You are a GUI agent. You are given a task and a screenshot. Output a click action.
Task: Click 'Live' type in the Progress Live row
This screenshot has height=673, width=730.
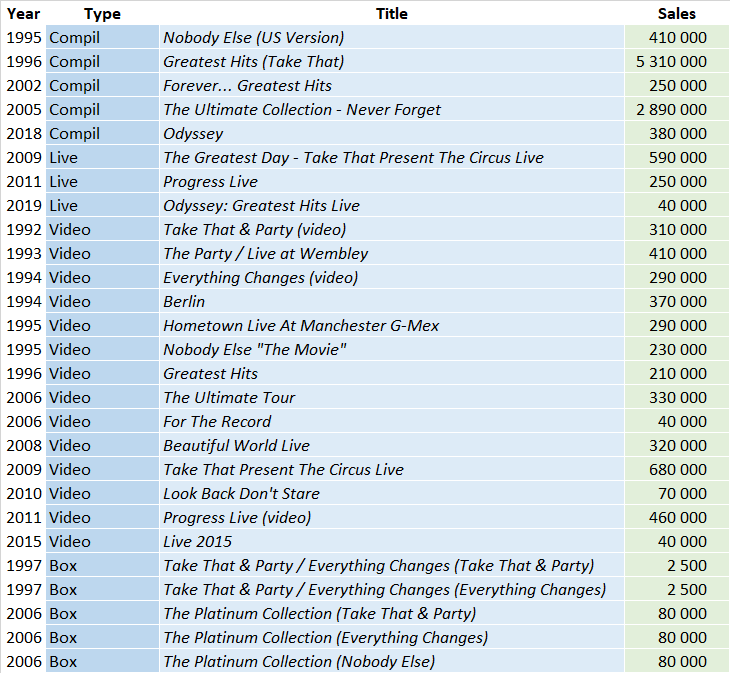click(x=63, y=182)
